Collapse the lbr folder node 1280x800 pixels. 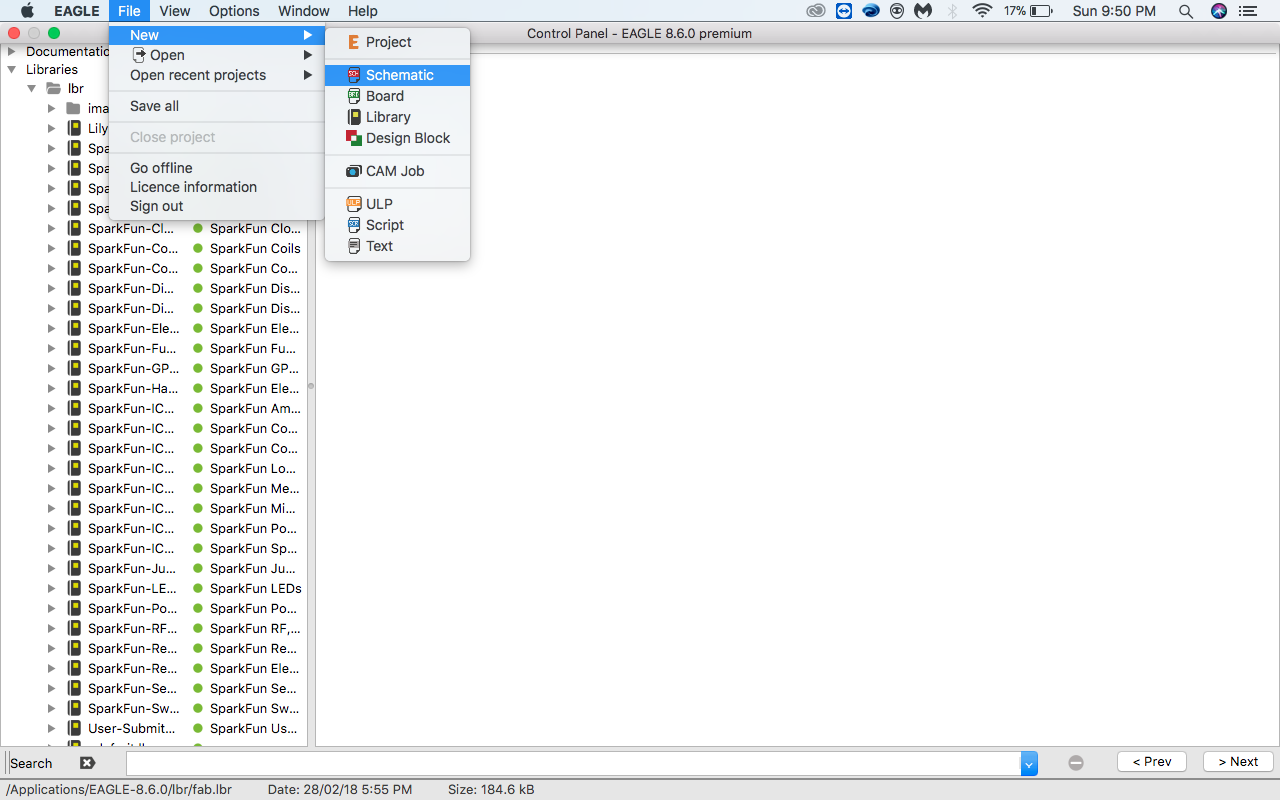32,88
